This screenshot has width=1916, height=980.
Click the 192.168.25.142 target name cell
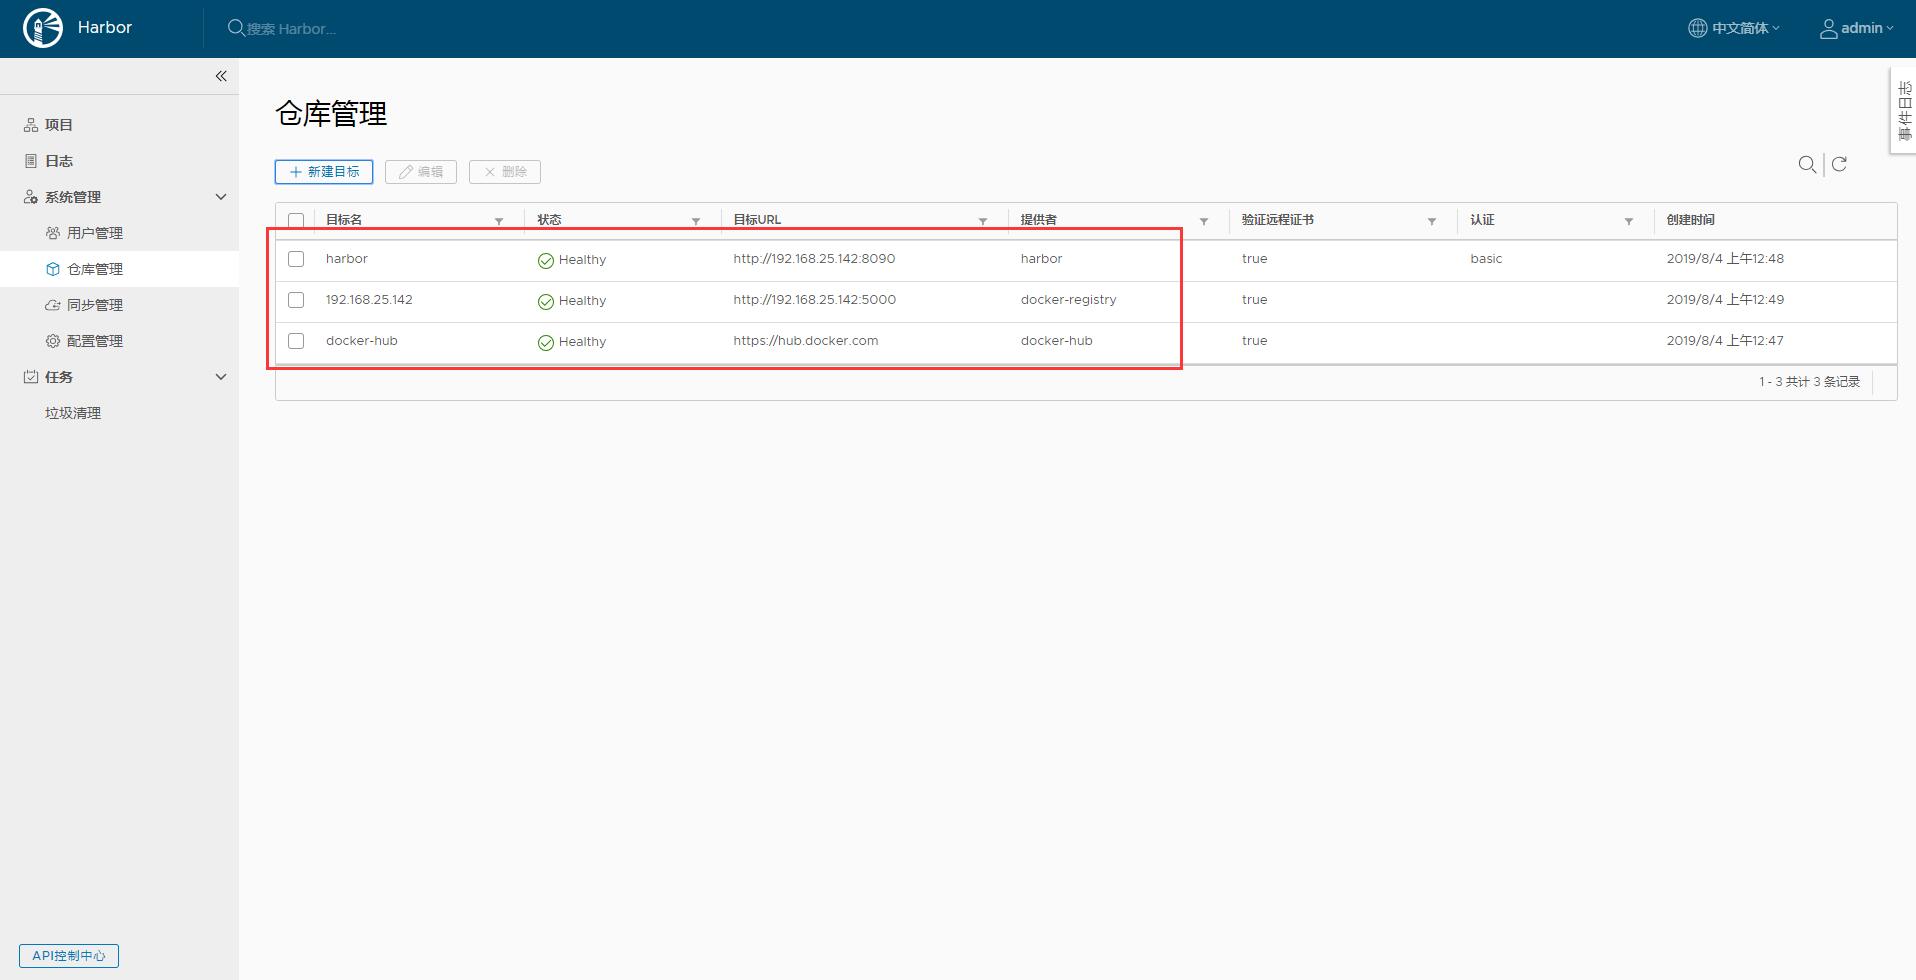(369, 300)
